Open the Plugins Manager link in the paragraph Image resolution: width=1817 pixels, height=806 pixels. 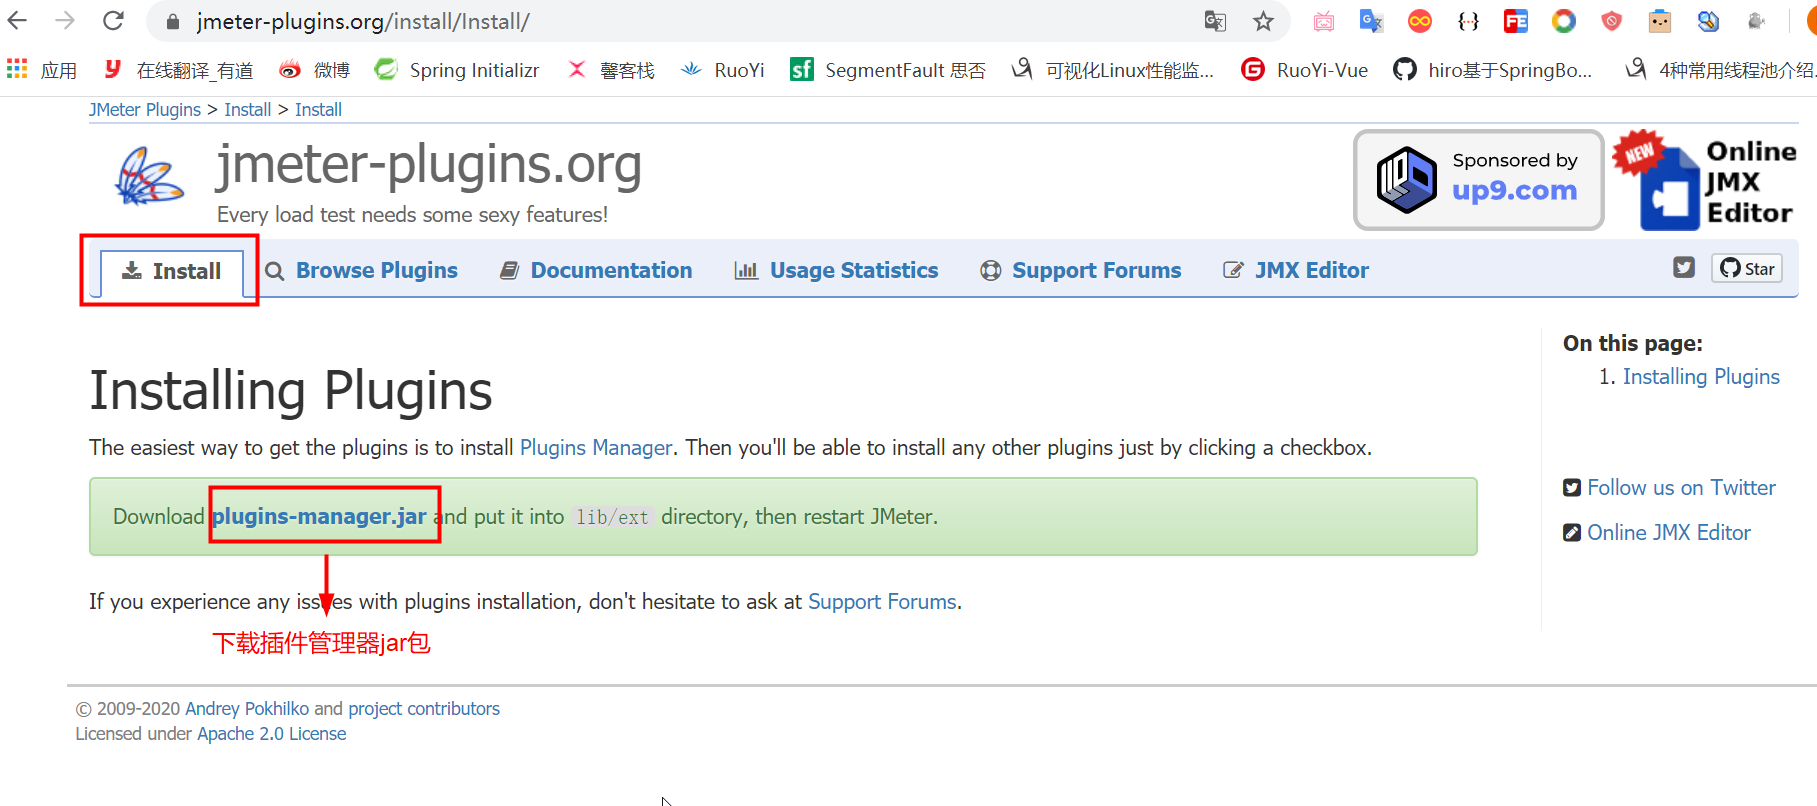[x=596, y=447]
